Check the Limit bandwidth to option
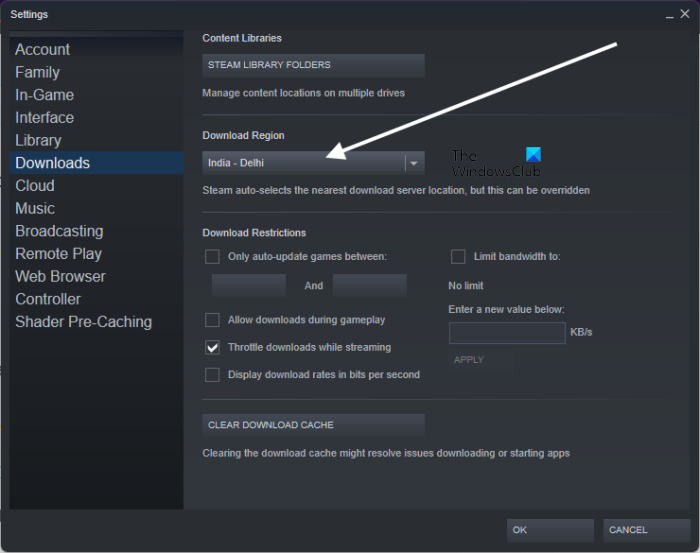This screenshot has width=700, height=553. [458, 256]
